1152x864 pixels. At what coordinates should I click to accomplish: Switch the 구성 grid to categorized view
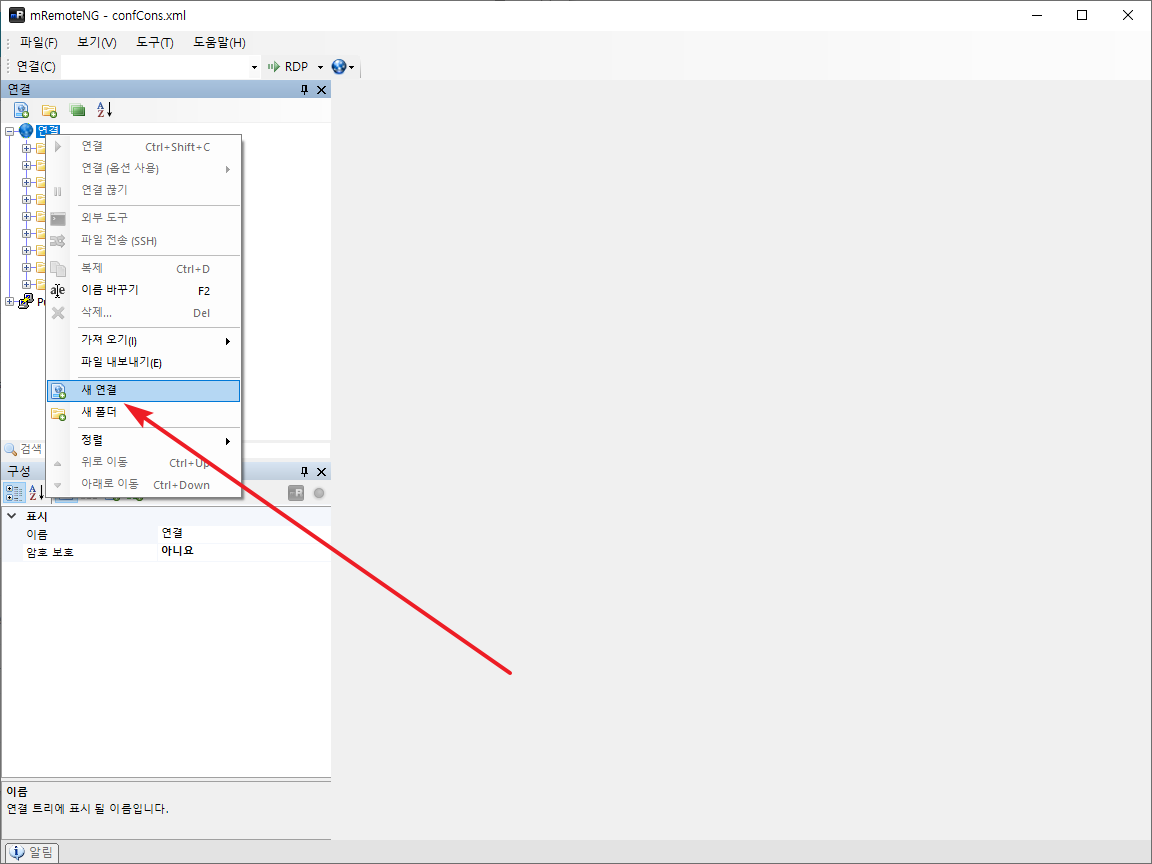click(x=14, y=492)
